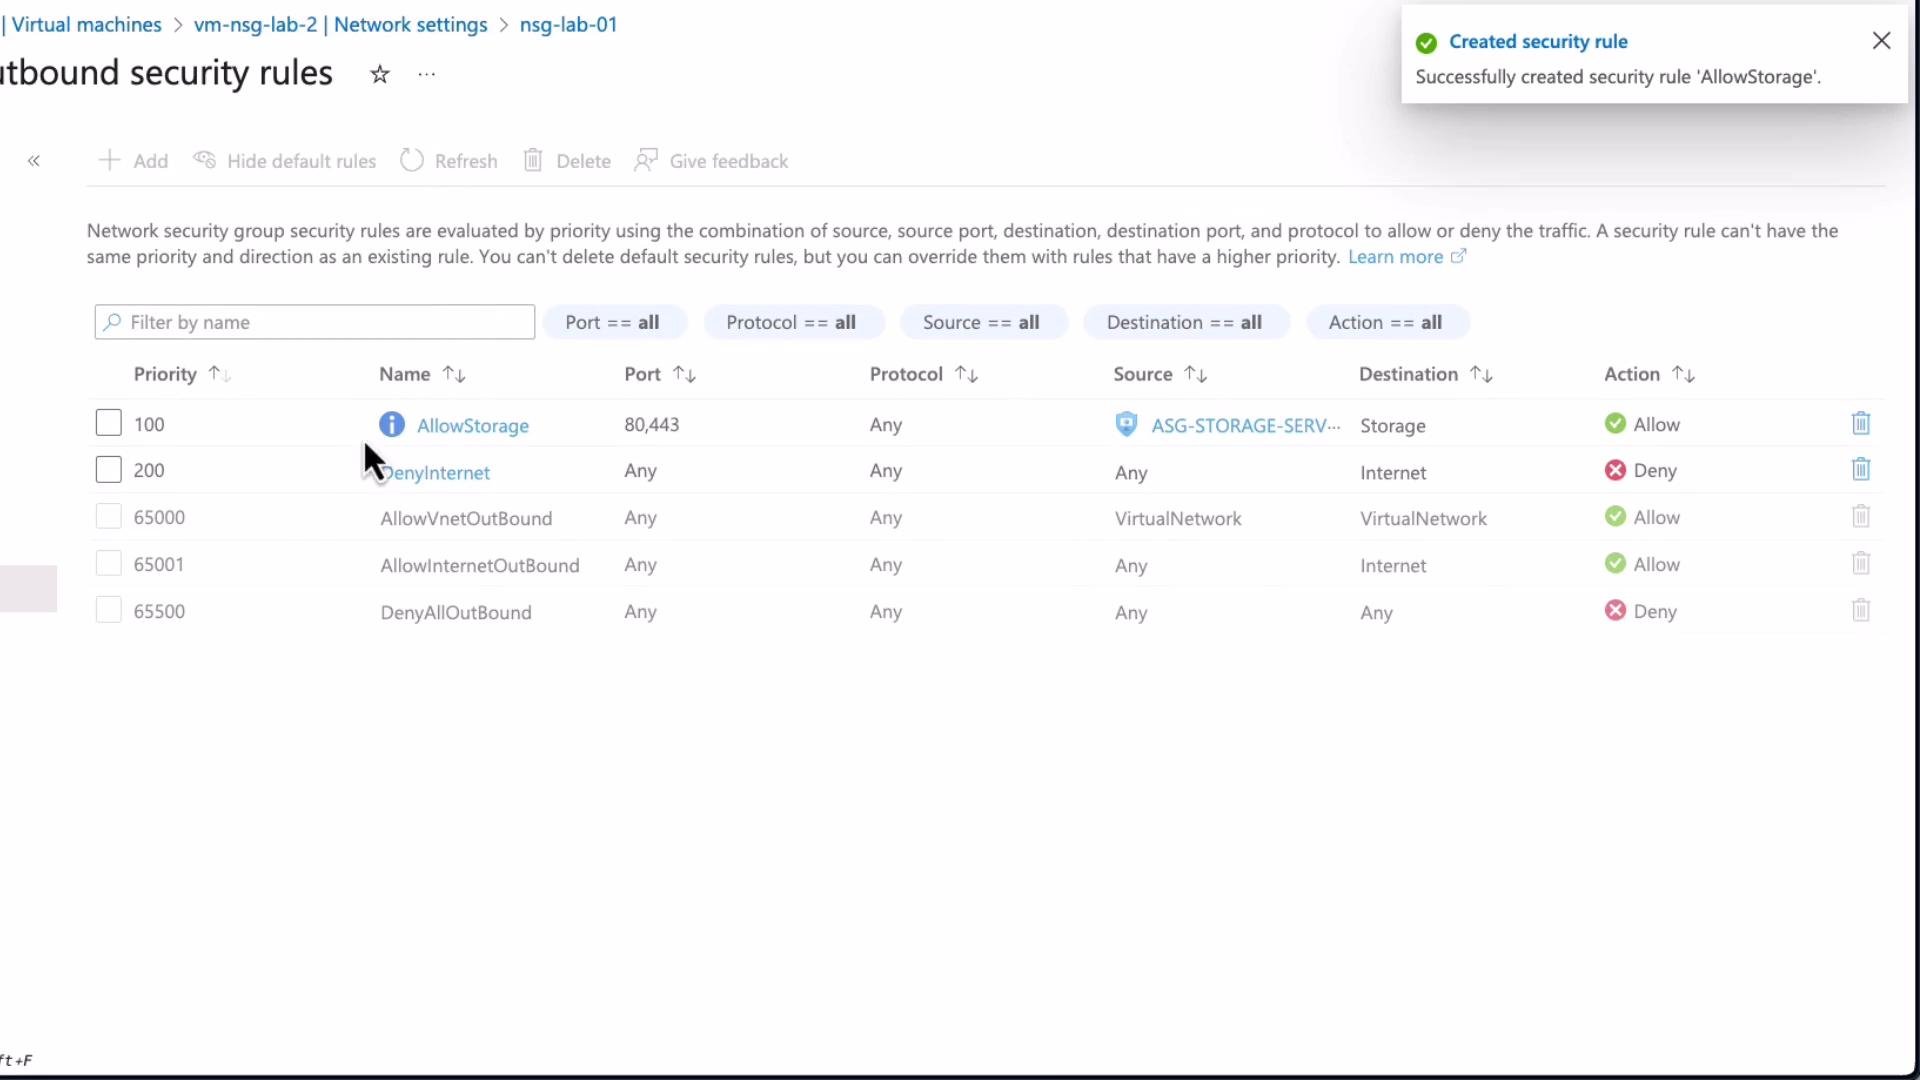The width and height of the screenshot is (1920, 1080).
Task: Sort by Source column
Action: [1160, 374]
